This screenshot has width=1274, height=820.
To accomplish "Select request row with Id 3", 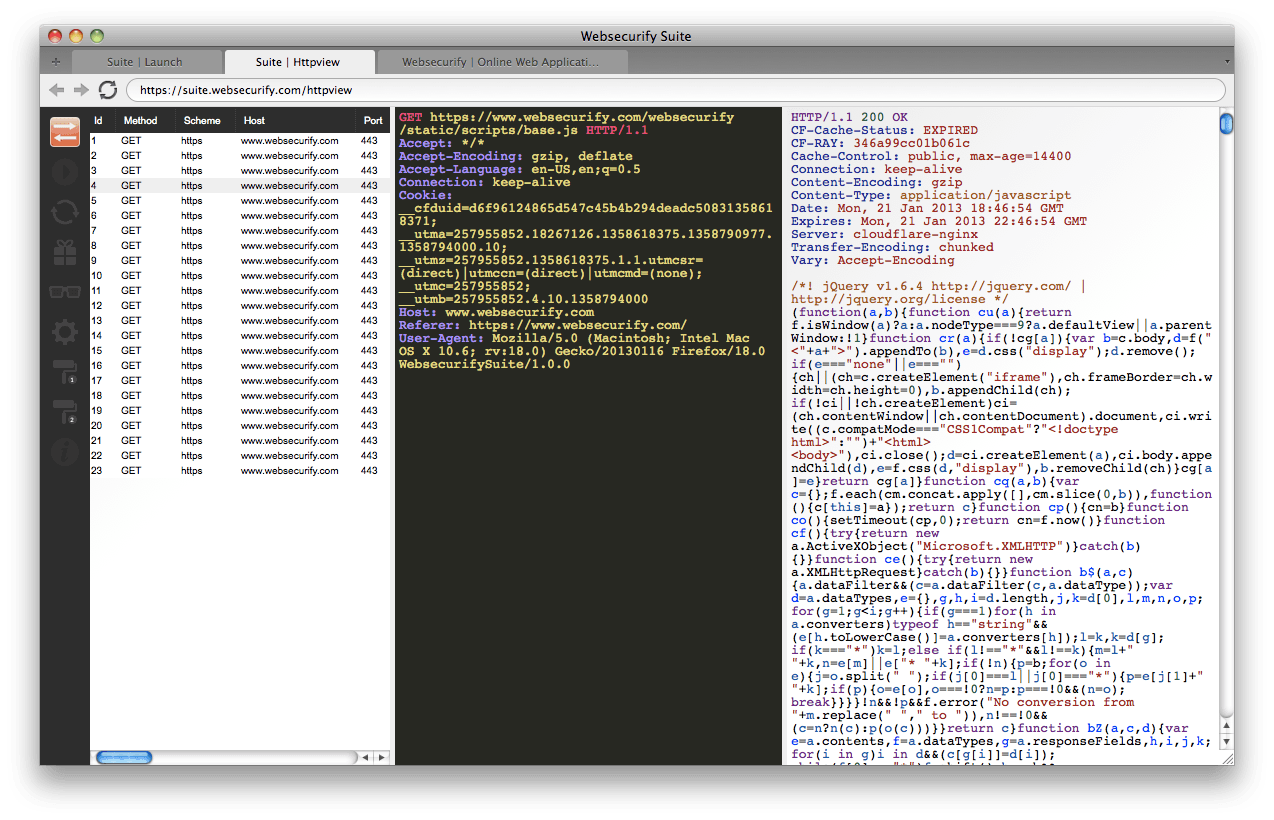I will [x=240, y=171].
